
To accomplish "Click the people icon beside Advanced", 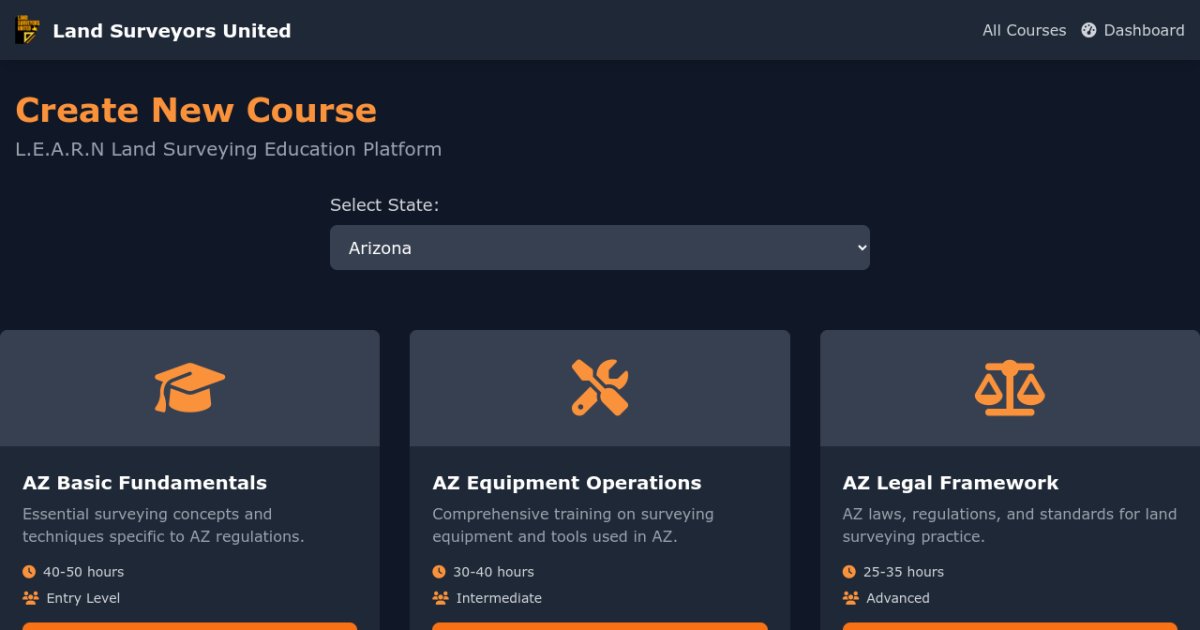I will click(x=850, y=598).
